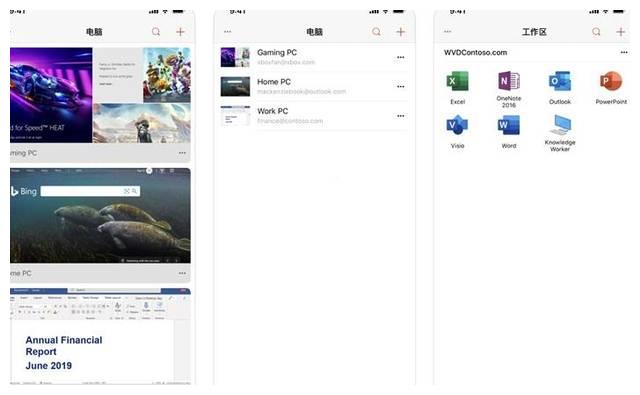Open menu dots at list screen top-left
This screenshot has width=640, height=395.
(227, 31)
